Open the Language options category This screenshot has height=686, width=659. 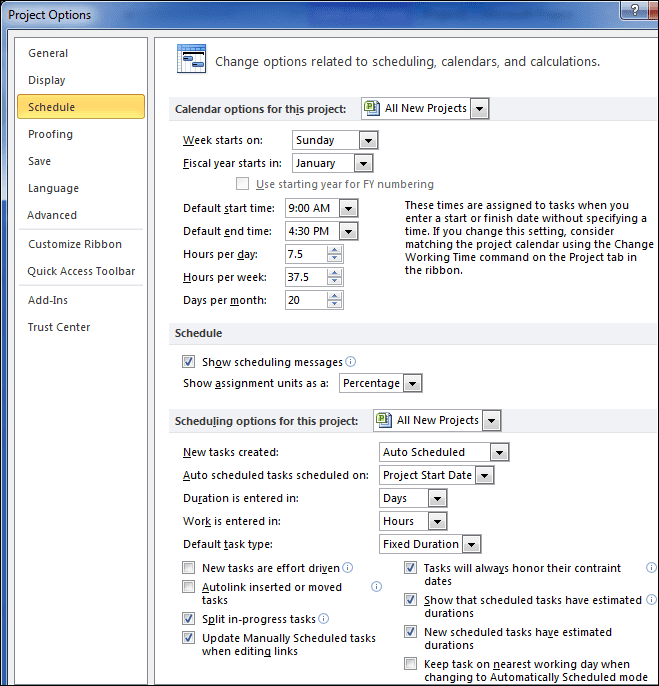pos(81,188)
